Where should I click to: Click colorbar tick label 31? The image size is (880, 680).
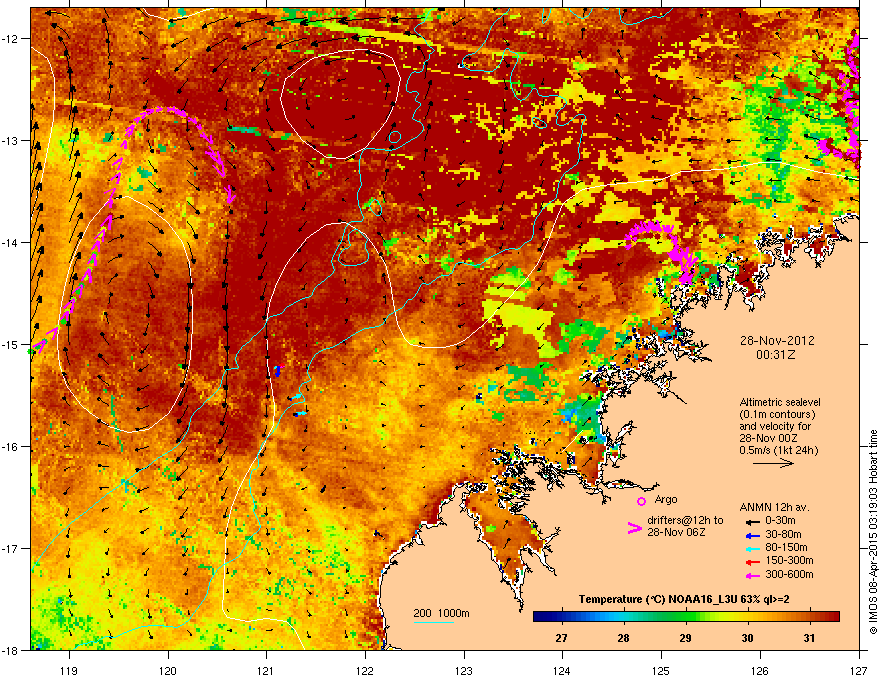point(809,638)
